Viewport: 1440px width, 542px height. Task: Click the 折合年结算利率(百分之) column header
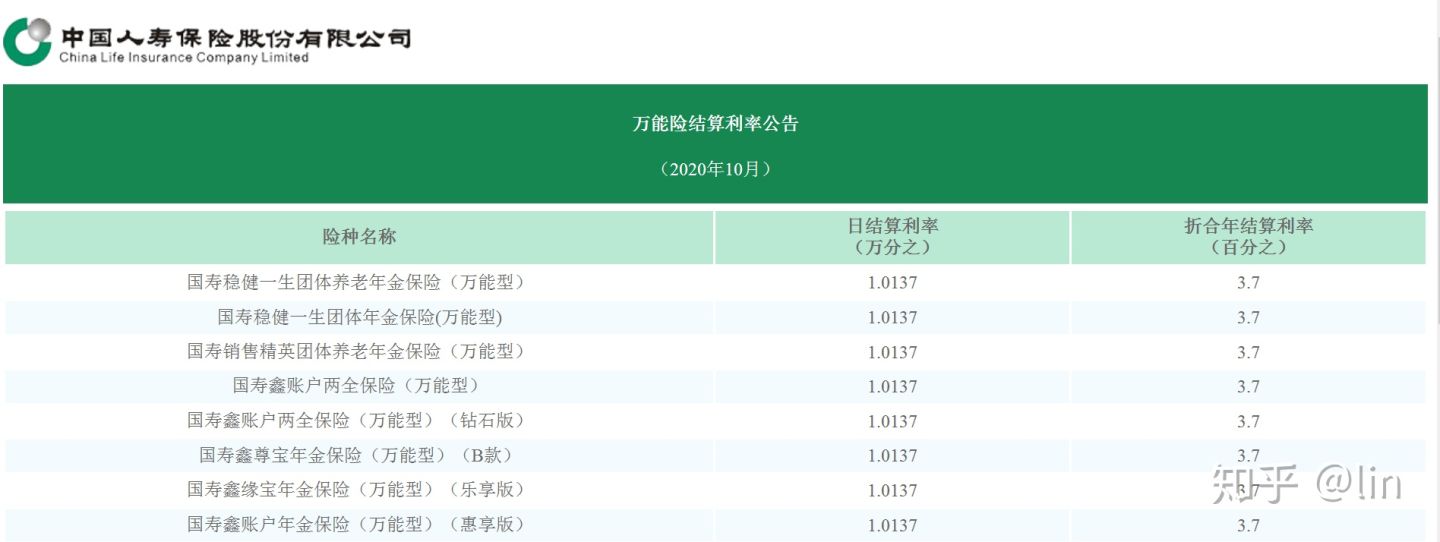(x=1248, y=237)
